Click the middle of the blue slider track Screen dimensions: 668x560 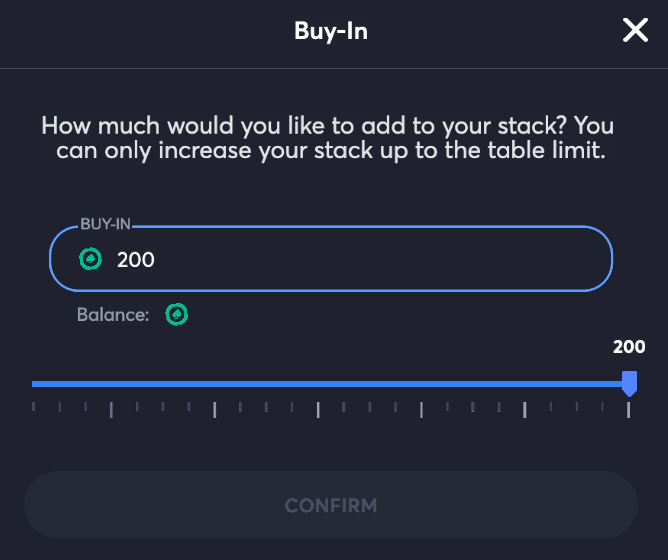pos(330,383)
